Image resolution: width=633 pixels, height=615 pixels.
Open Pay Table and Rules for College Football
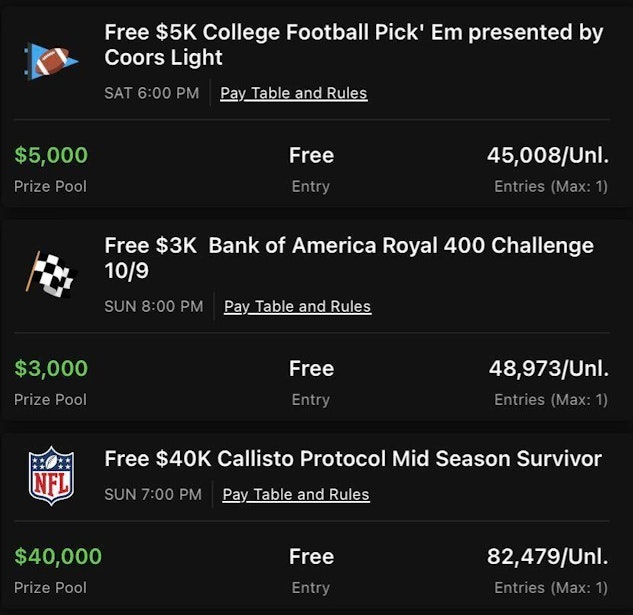click(293, 93)
